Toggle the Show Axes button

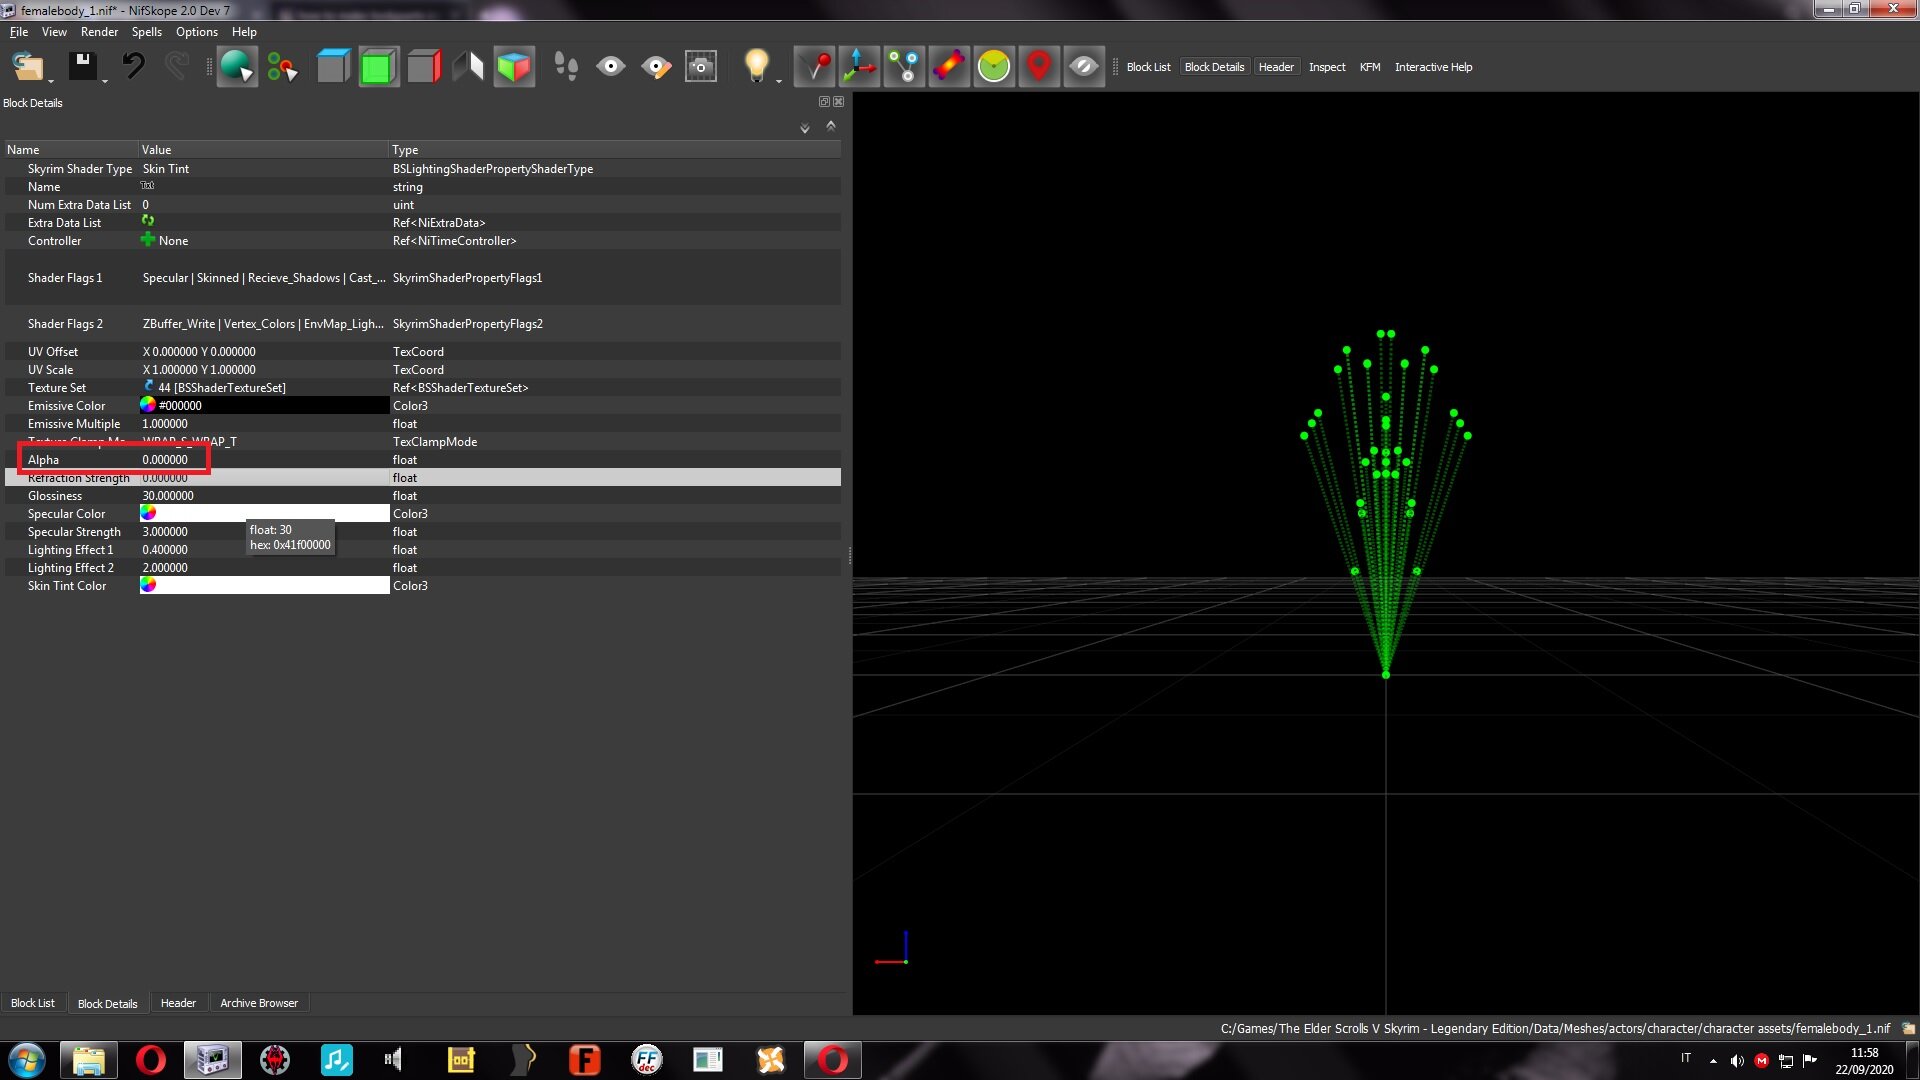pyautogui.click(x=859, y=67)
